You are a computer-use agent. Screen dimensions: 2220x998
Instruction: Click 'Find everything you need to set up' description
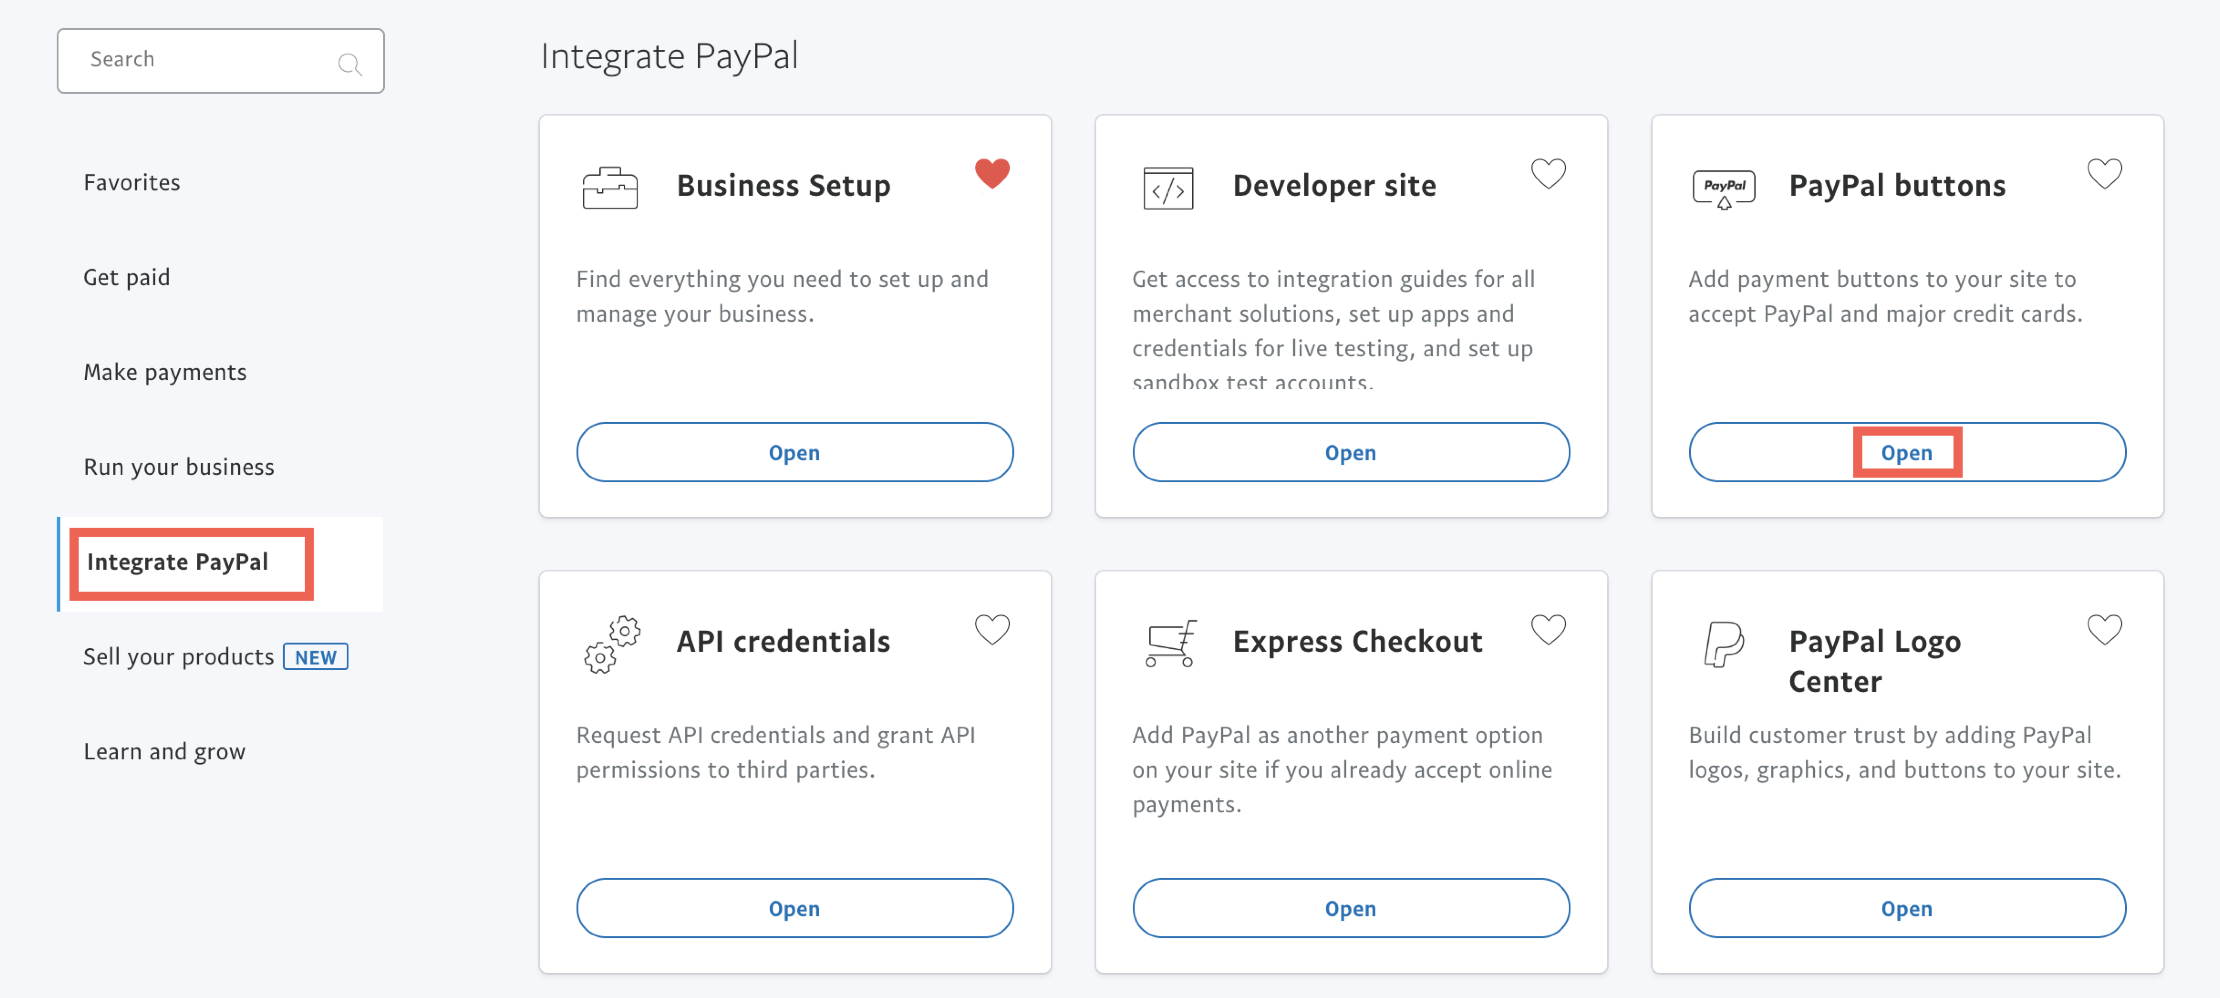tap(782, 296)
